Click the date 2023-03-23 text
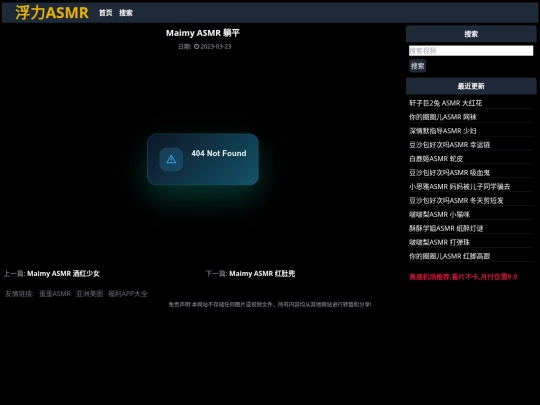This screenshot has height=405, width=540. (x=216, y=46)
